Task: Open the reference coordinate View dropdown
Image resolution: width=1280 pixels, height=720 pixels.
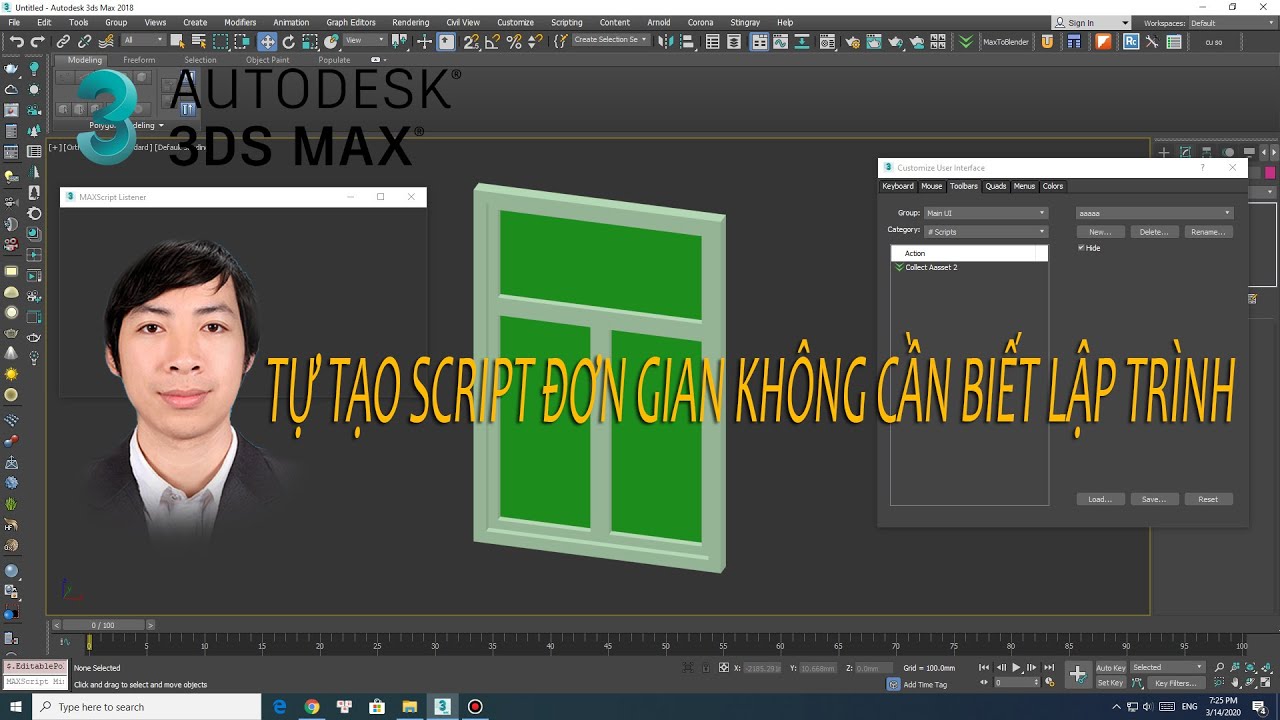Action: coord(365,40)
